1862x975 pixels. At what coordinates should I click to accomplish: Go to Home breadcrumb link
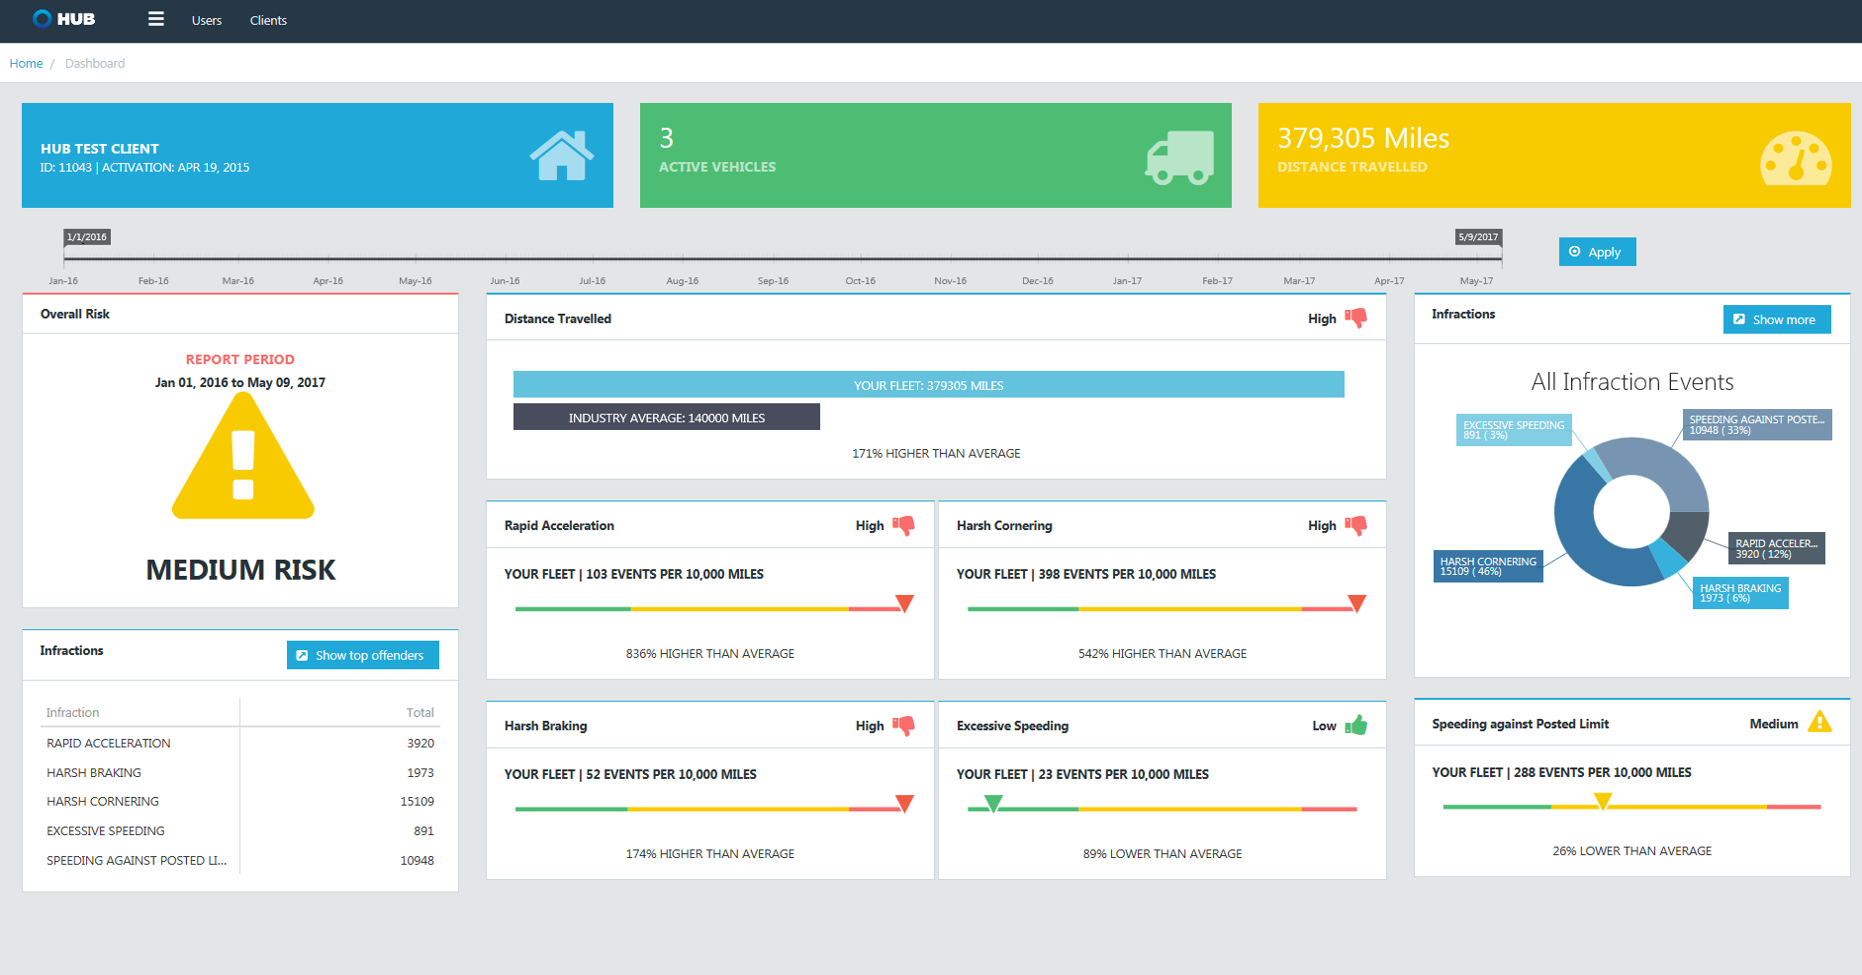(x=26, y=63)
